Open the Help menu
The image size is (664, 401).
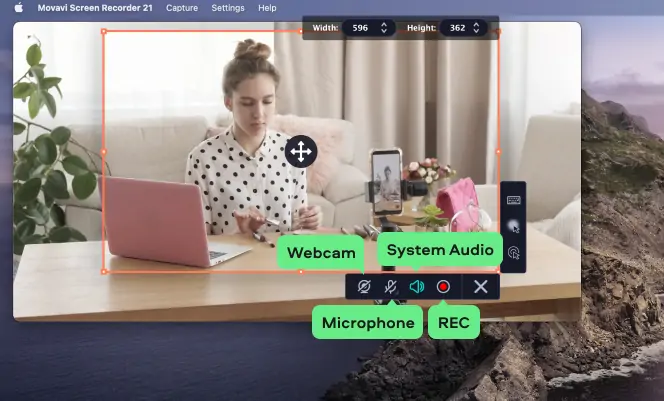267,8
